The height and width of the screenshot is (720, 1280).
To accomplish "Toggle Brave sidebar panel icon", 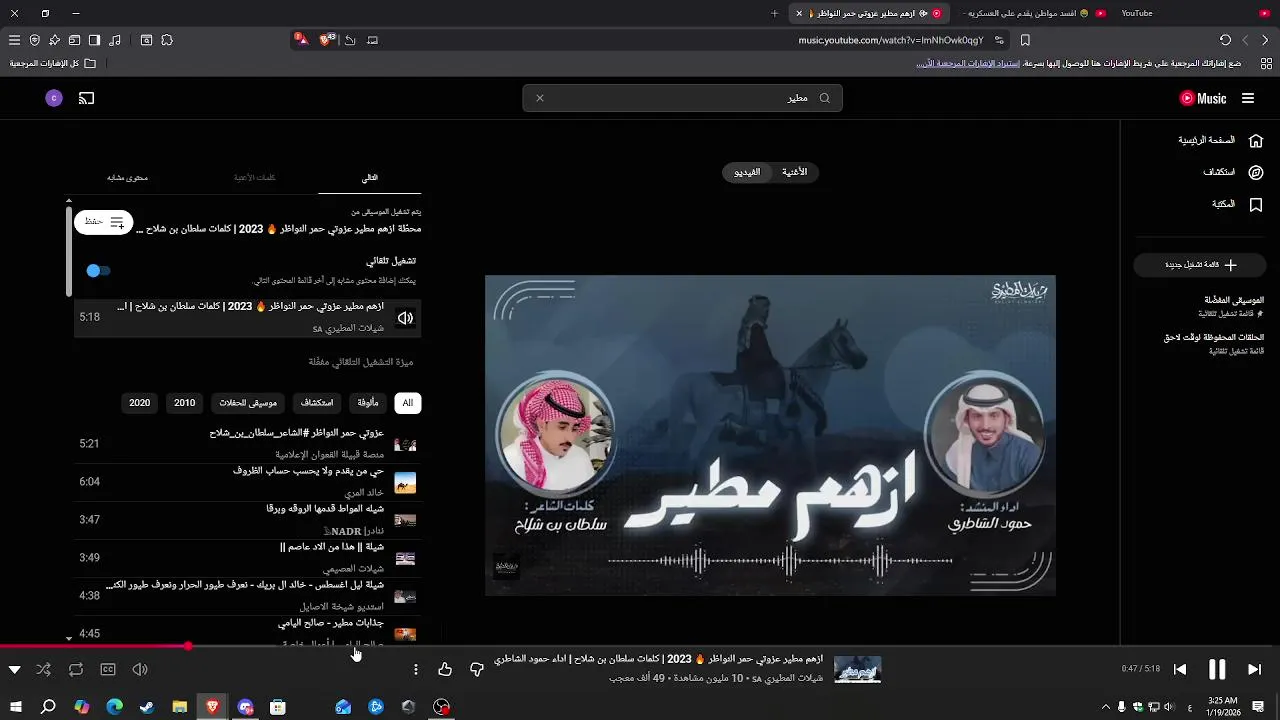I will pos(94,40).
